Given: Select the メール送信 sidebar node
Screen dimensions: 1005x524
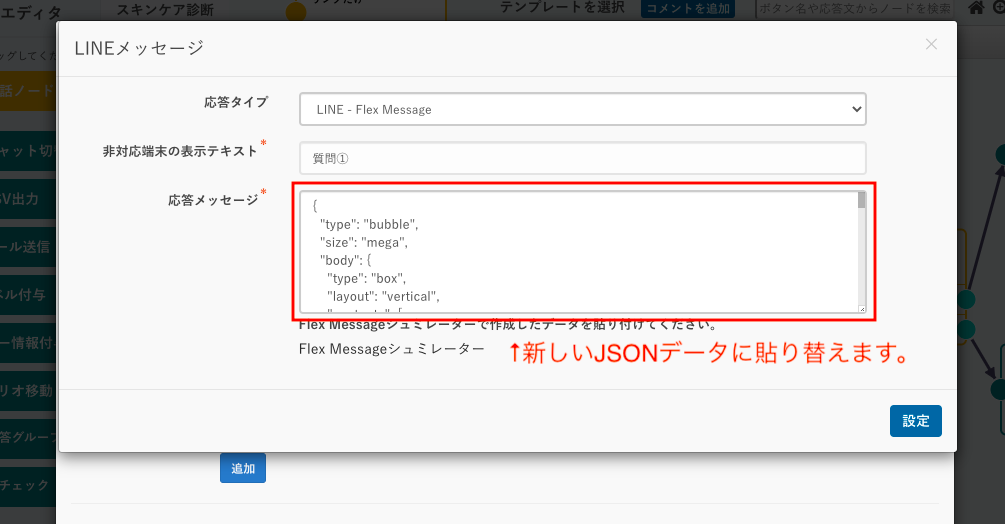Looking at the screenshot, I should [x=28, y=246].
